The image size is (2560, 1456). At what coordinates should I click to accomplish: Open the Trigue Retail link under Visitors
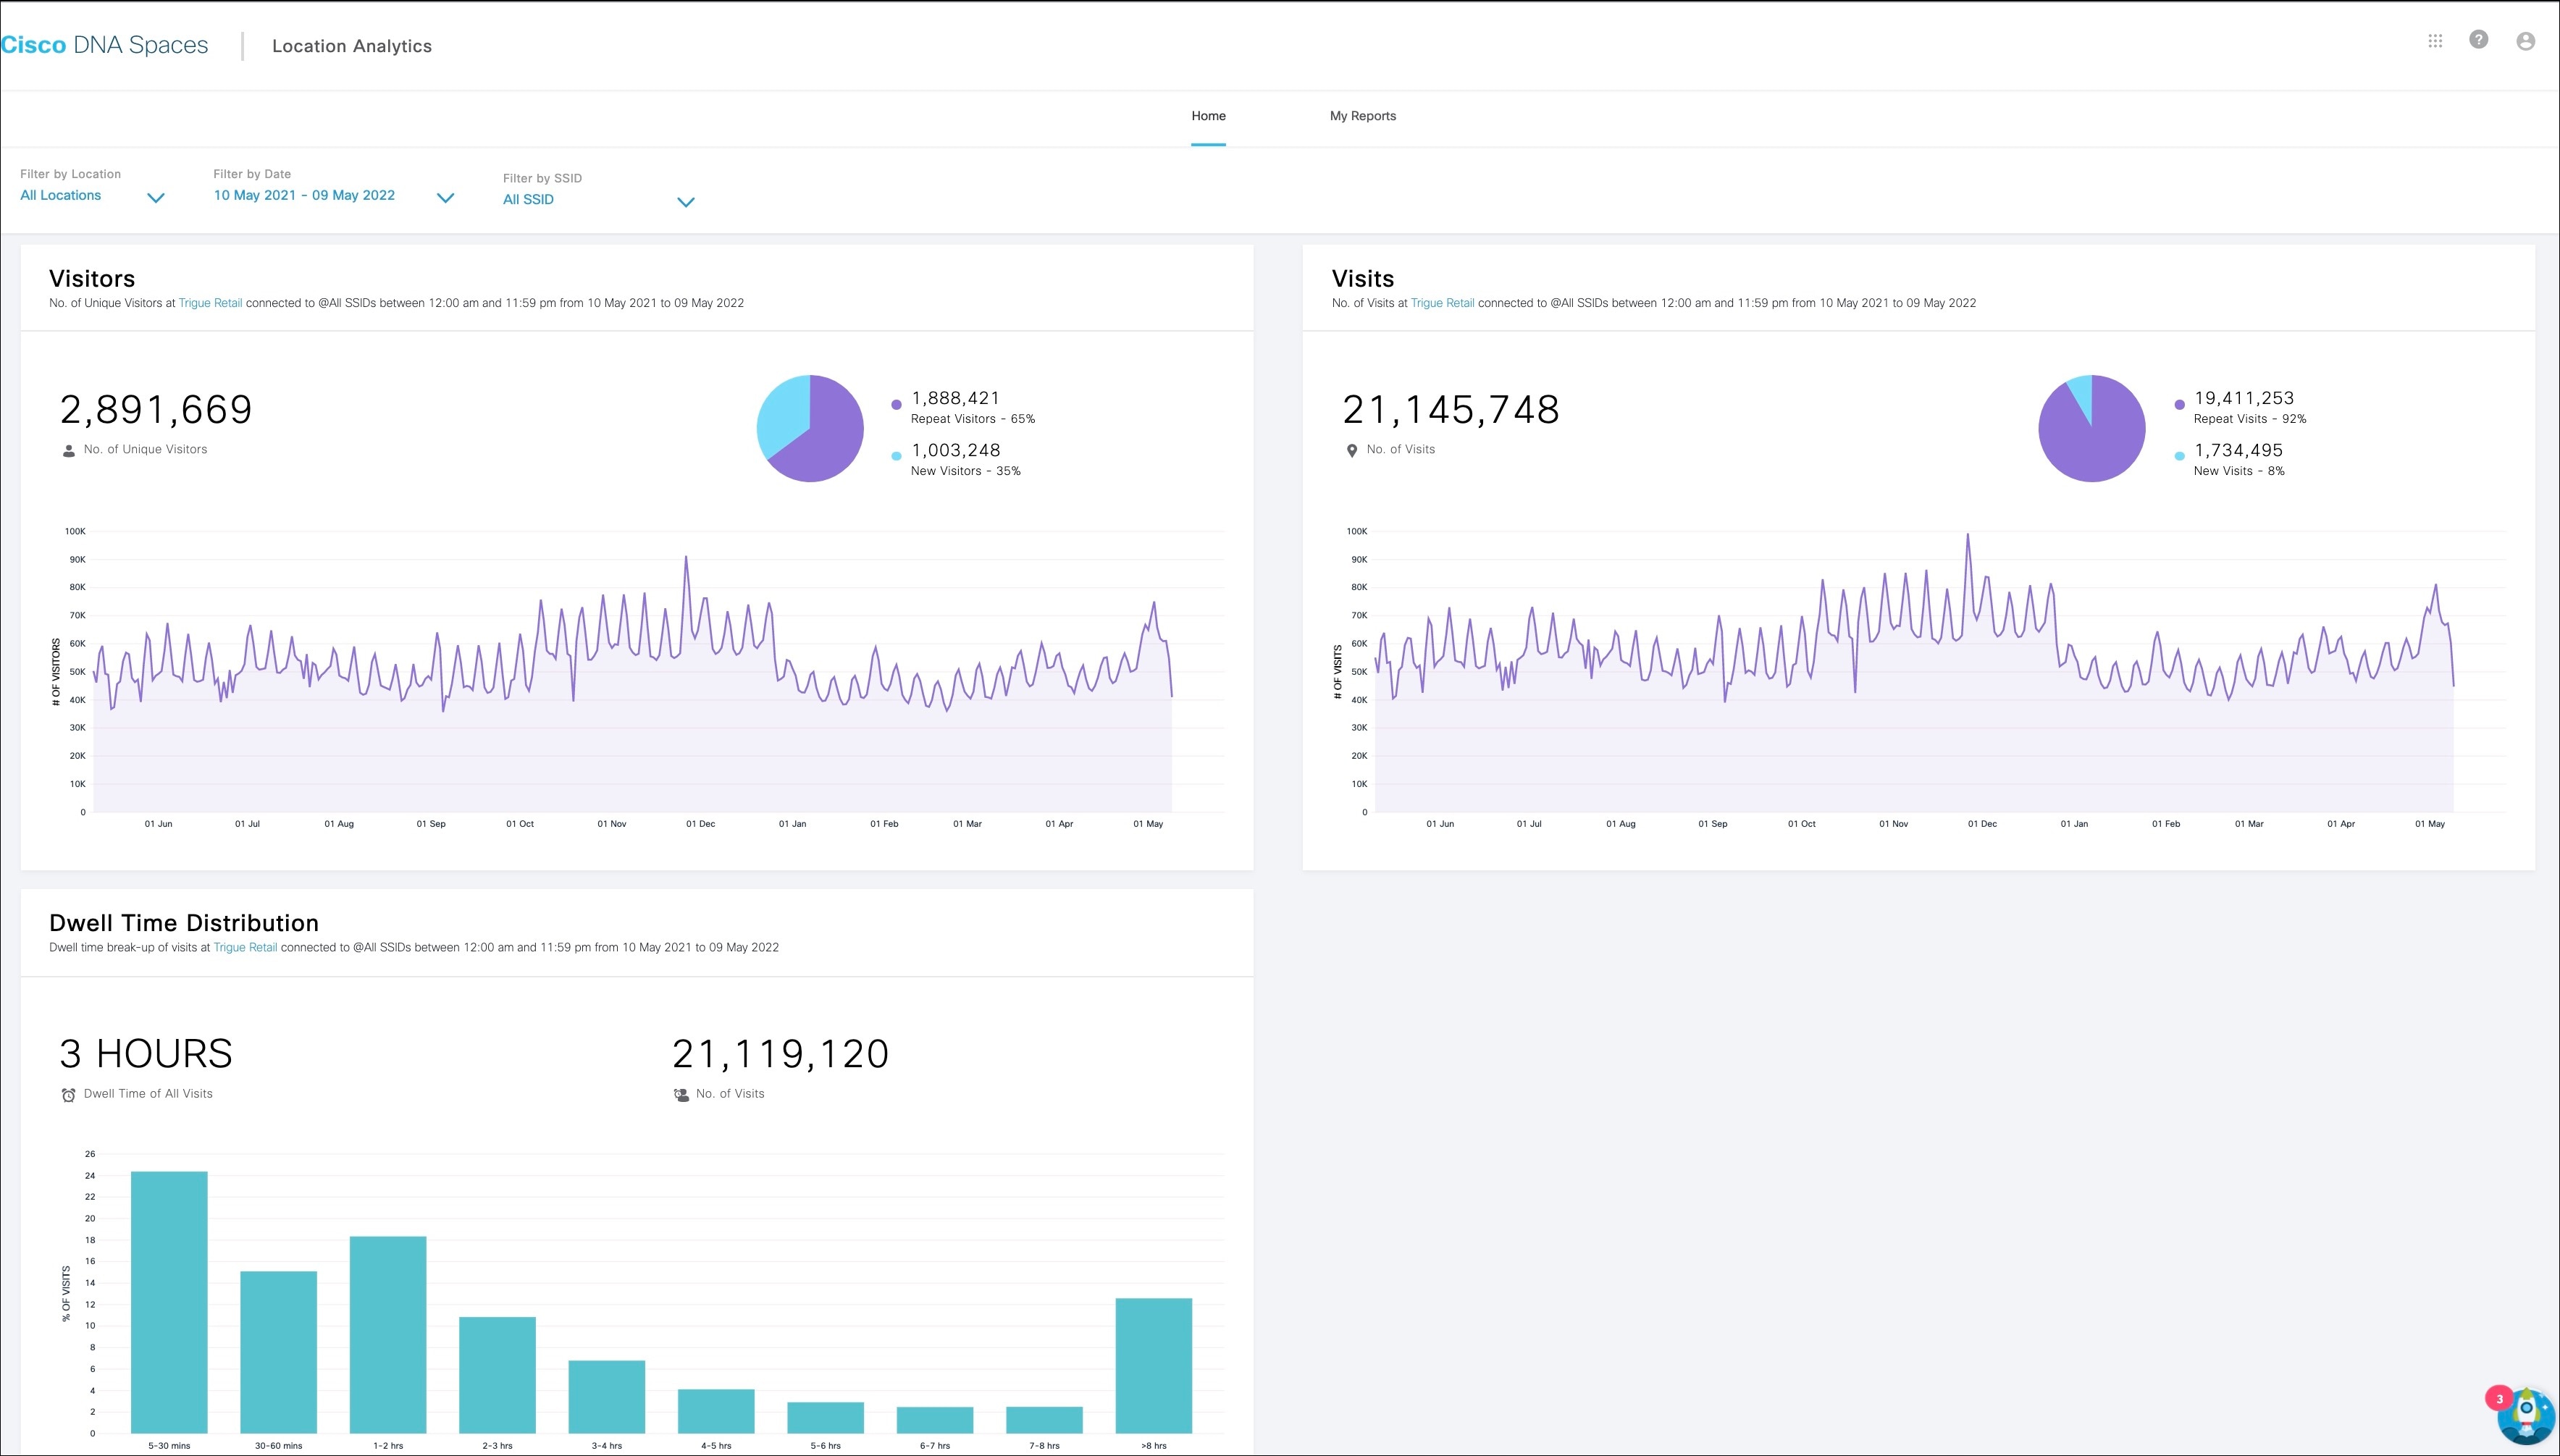(209, 301)
